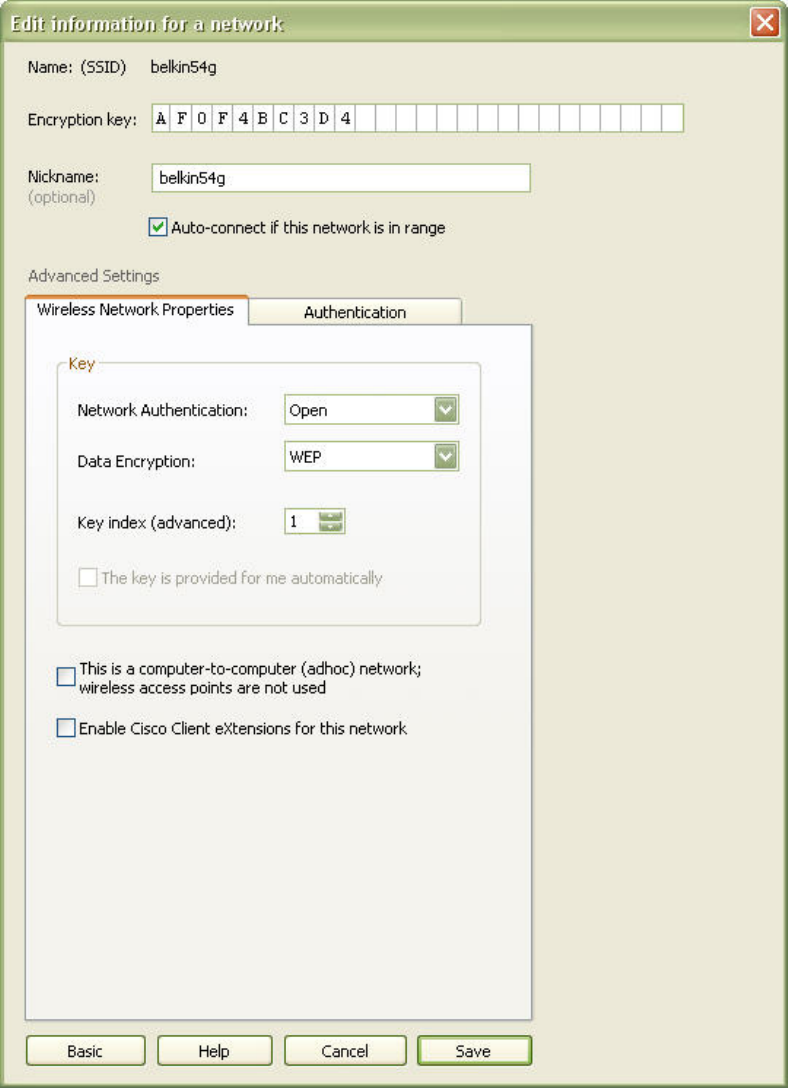
Task: Click the Basic button
Action: tap(85, 1051)
